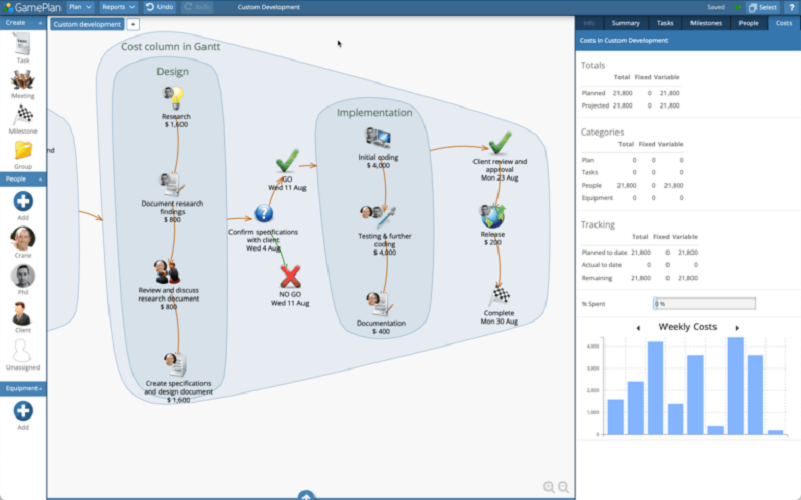This screenshot has height=500, width=801.
Task: Select the Task icon in Create panel
Action: point(22,44)
